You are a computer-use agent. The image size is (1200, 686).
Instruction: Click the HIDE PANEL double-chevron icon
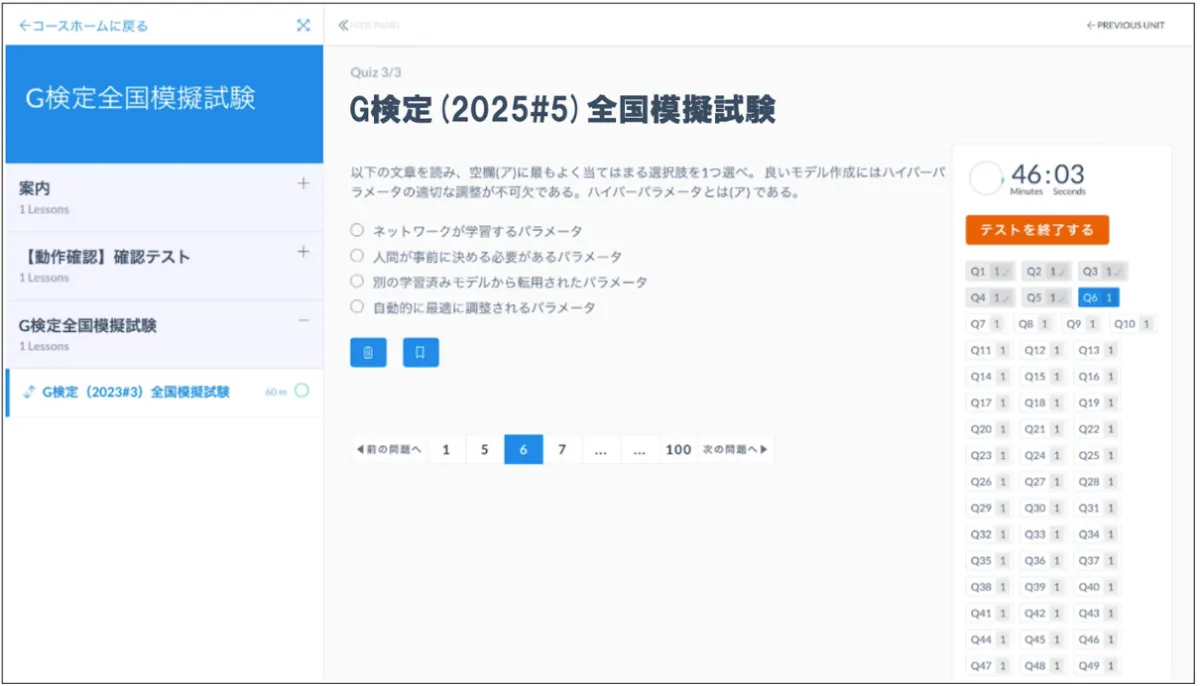pos(344,25)
